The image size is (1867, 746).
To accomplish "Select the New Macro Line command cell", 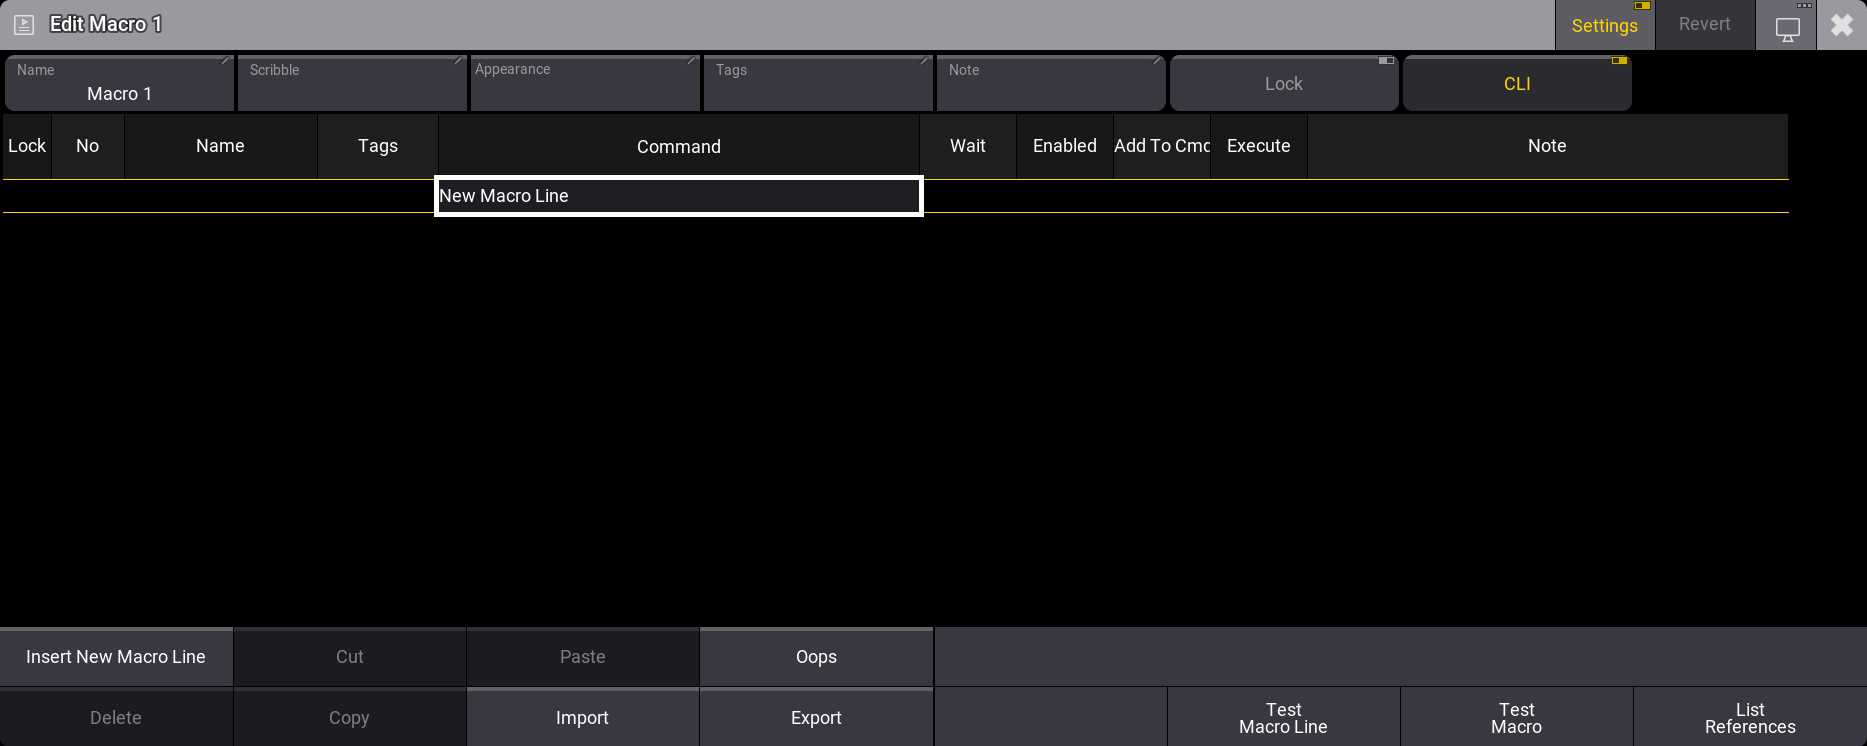I will pyautogui.click(x=678, y=196).
